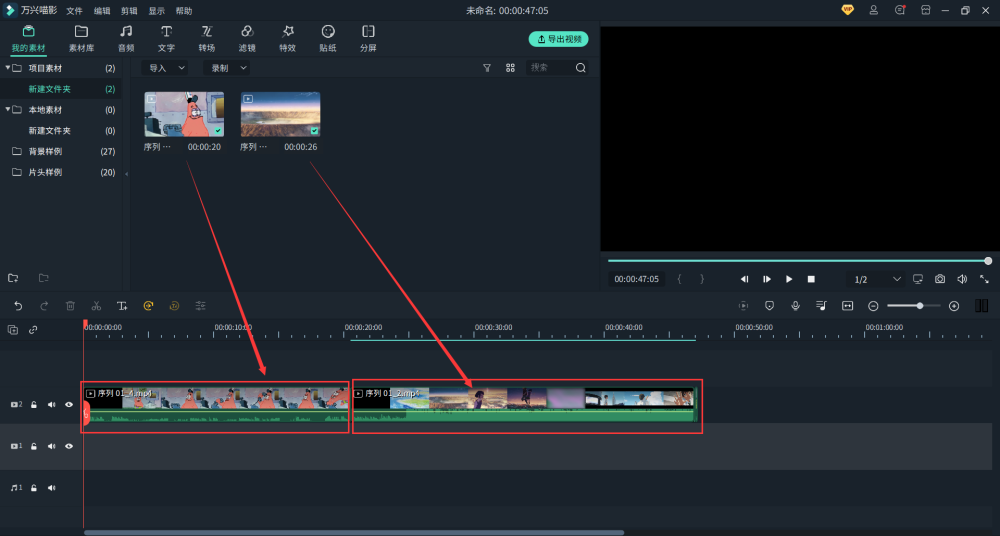Open the 我的素材 tab
This screenshot has height=536, width=1000.
pos(29,39)
